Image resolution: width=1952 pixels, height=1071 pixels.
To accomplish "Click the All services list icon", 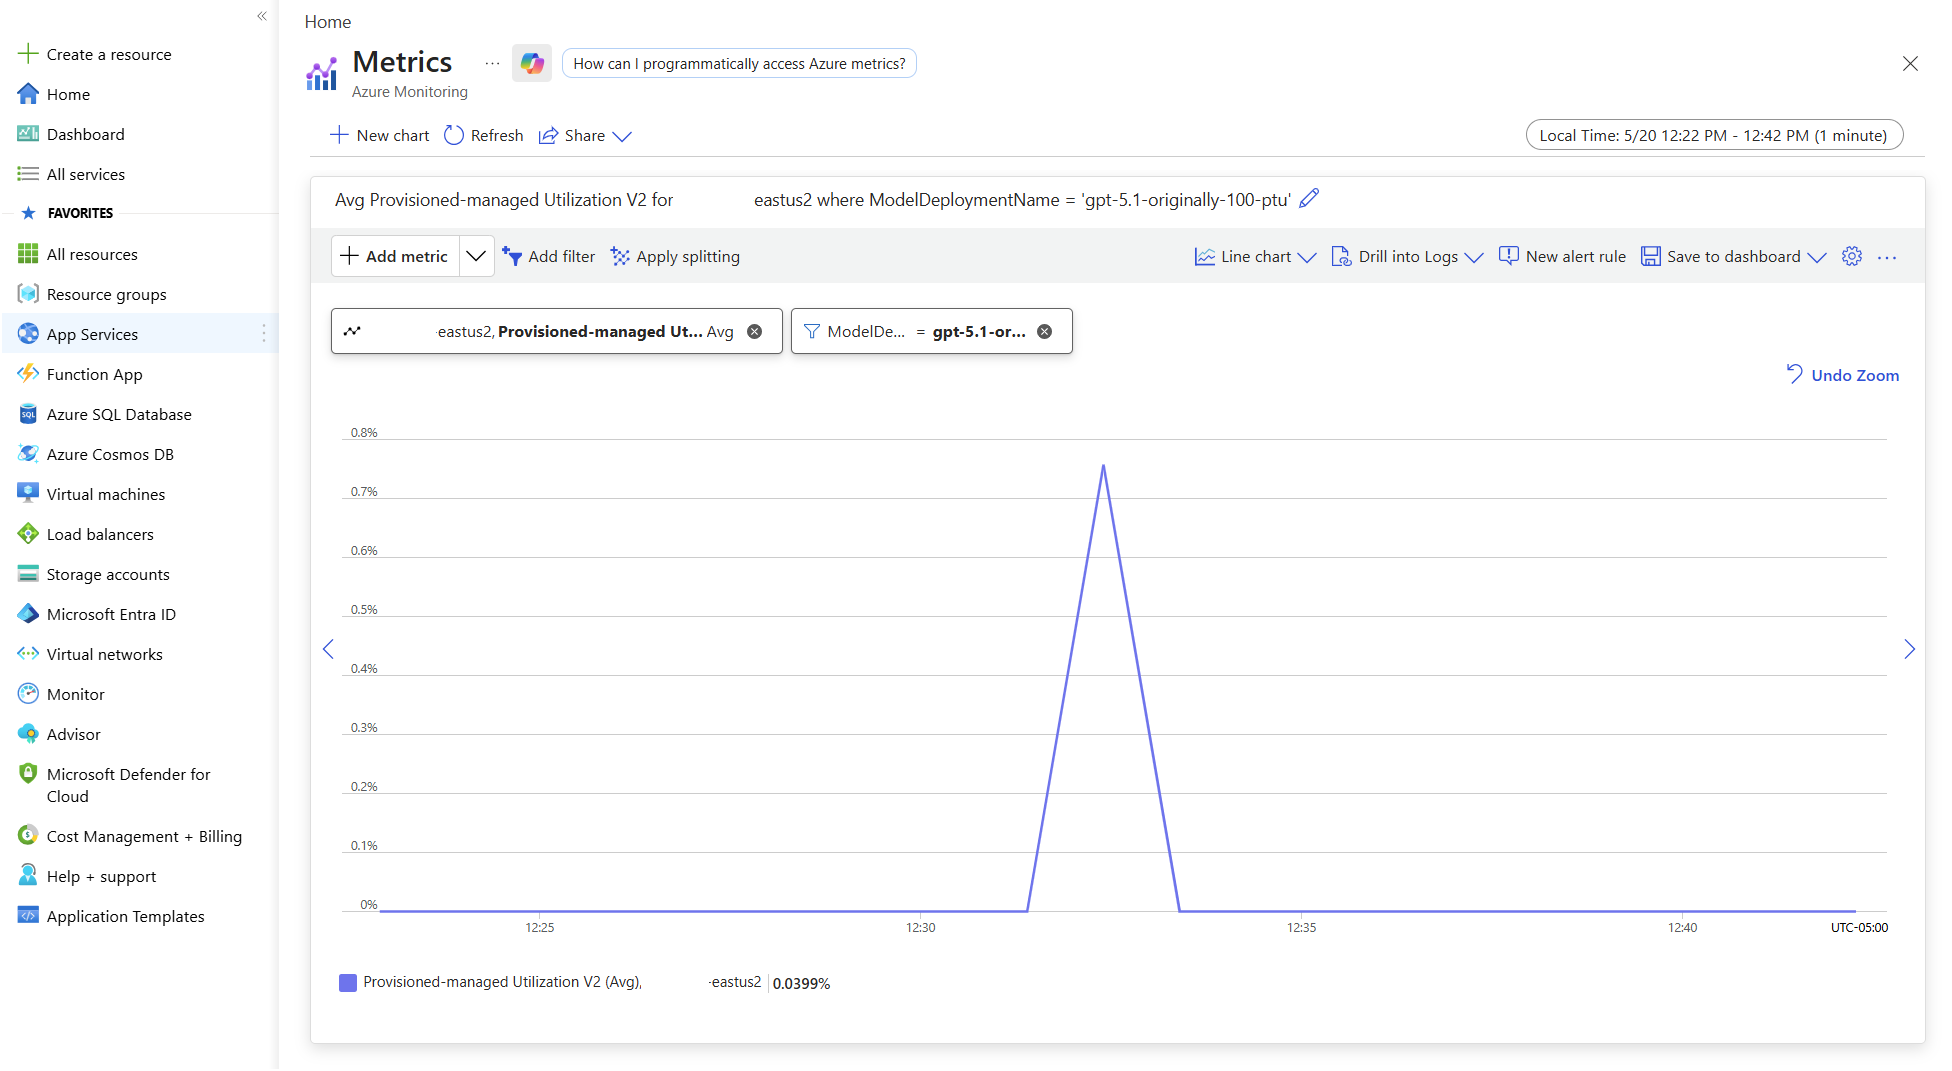I will (28, 174).
